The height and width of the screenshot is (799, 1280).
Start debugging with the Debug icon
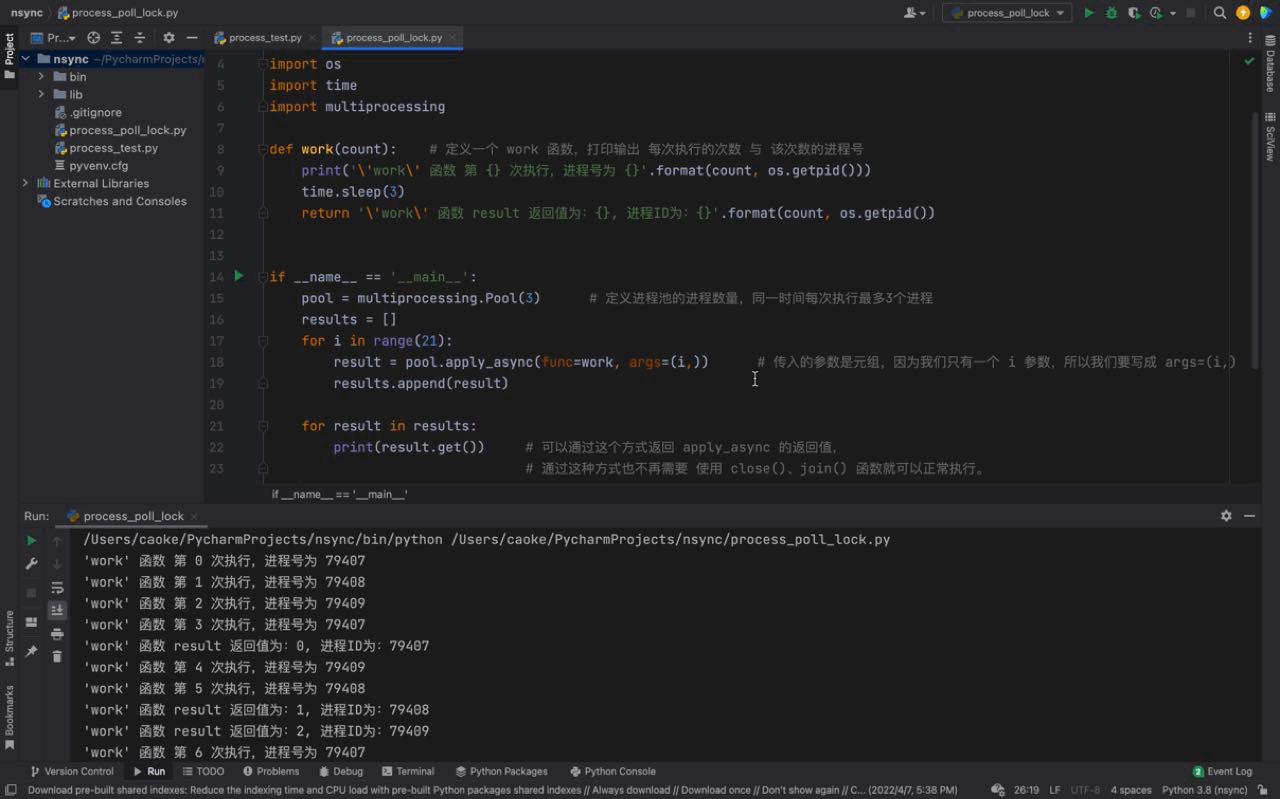point(1111,12)
